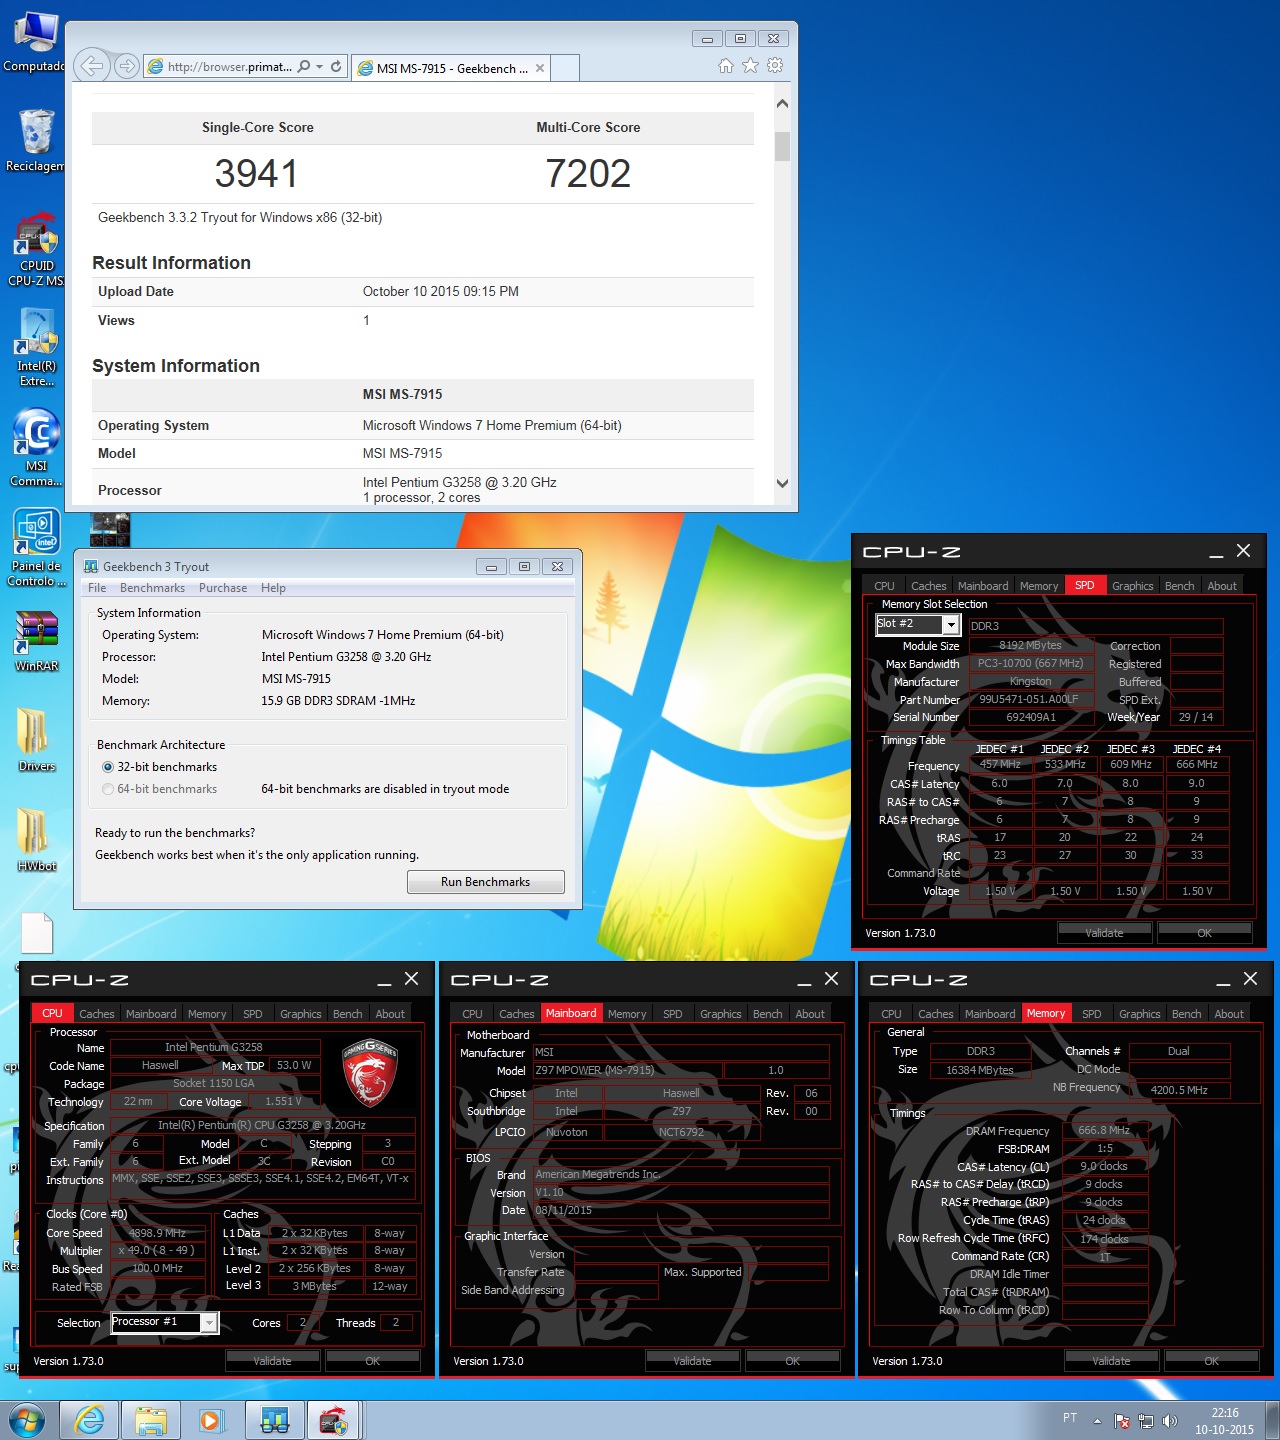Open SPD tab in CPU-Z CPU window
The height and width of the screenshot is (1440, 1280).
click(253, 1014)
